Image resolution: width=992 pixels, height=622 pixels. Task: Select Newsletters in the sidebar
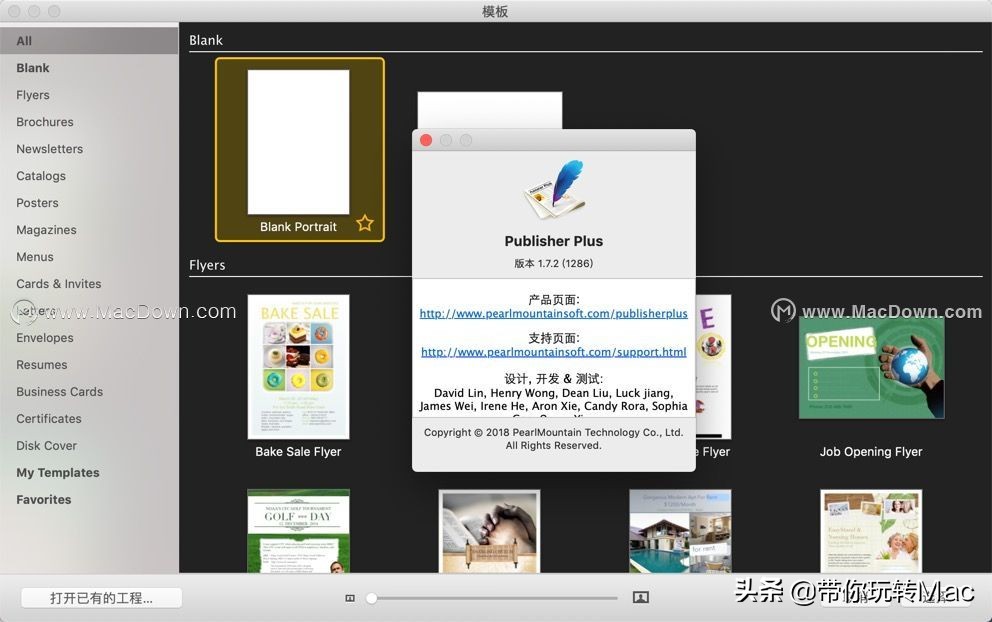(x=49, y=148)
